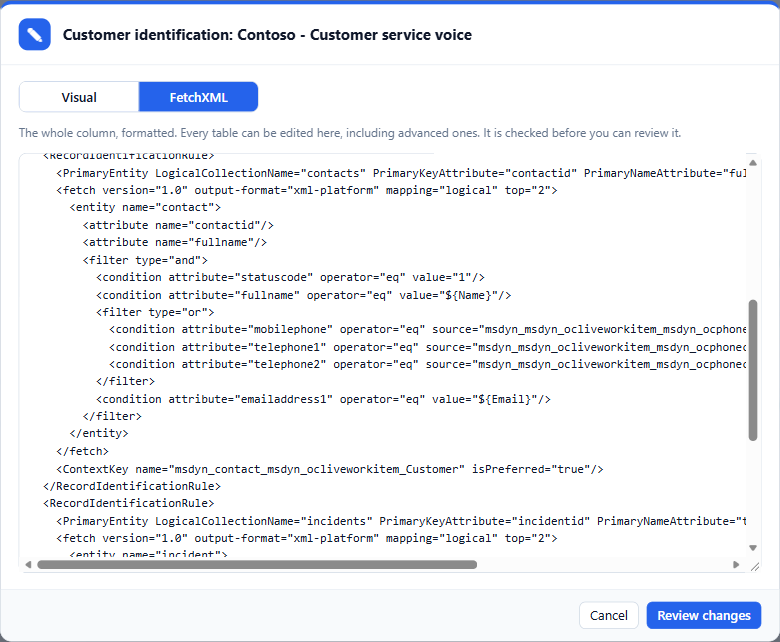Click the horizontal scrollbar left arrow

coord(28,564)
